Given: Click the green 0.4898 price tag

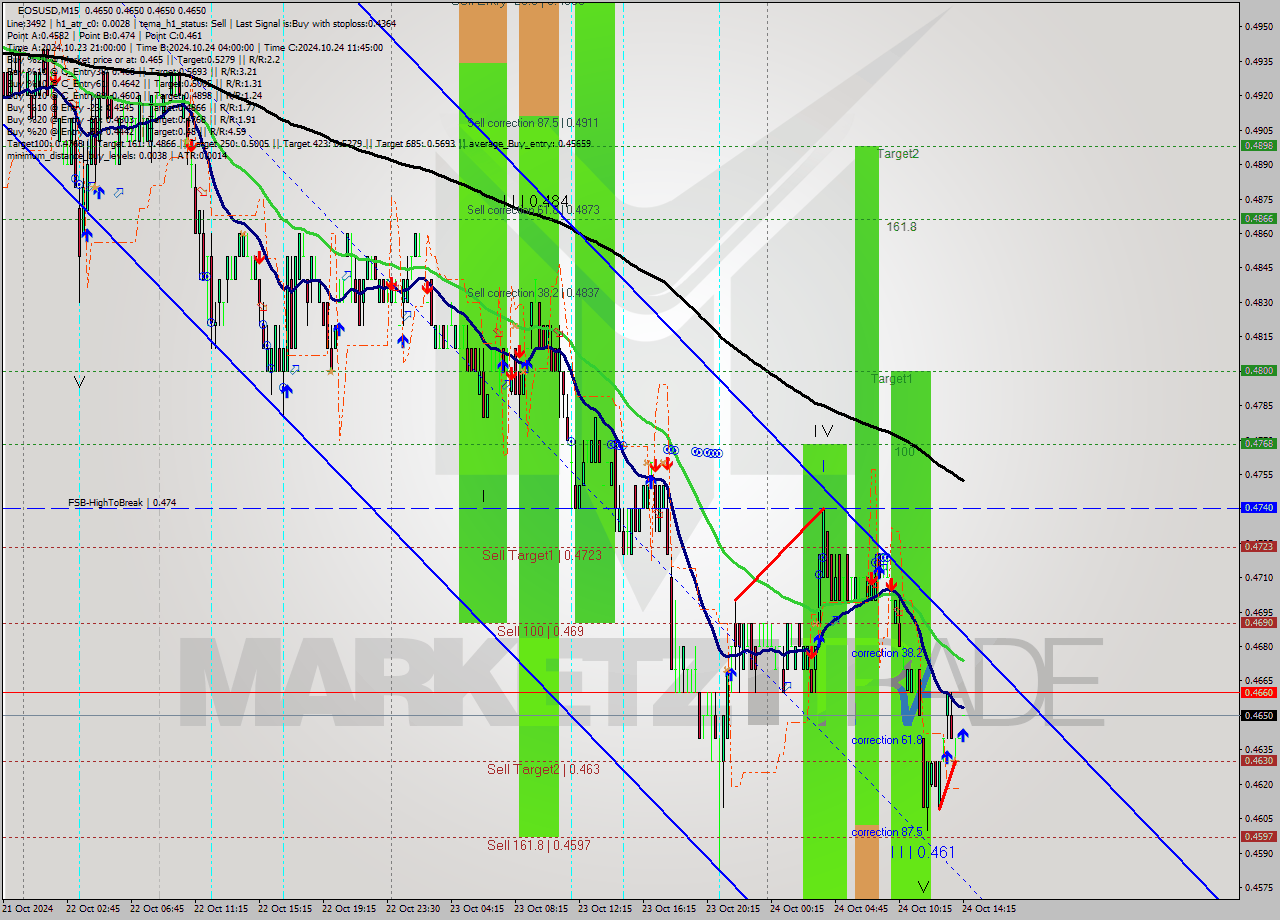Looking at the screenshot, I should click(x=1258, y=145).
